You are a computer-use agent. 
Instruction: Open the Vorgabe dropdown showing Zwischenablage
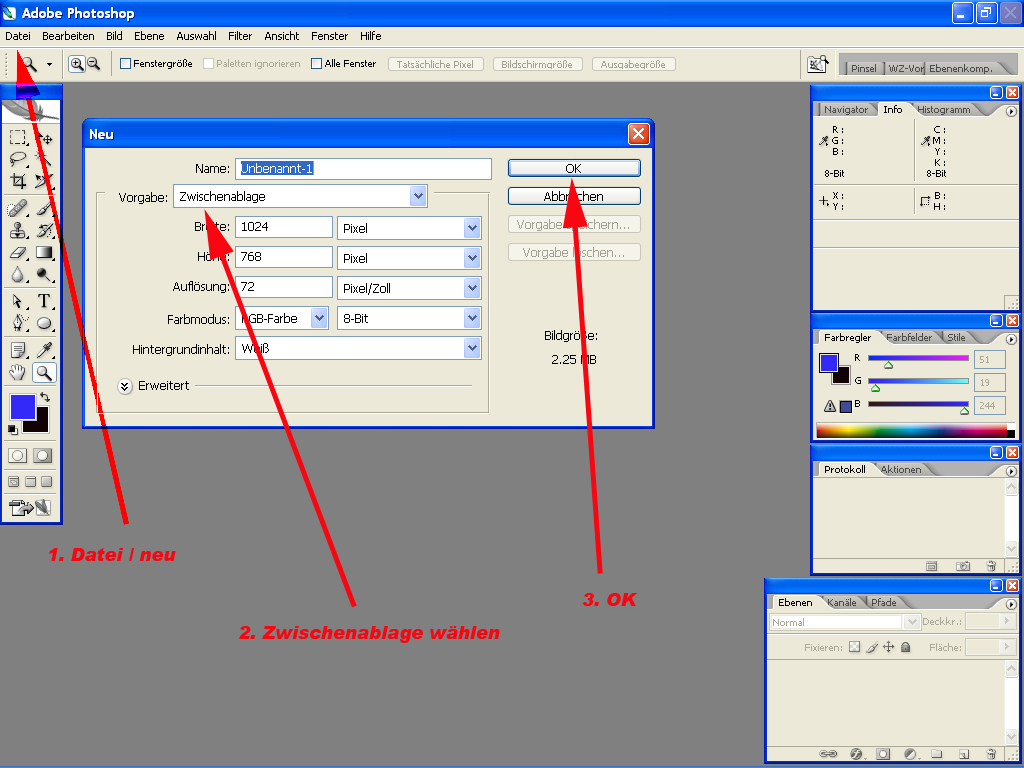click(300, 196)
